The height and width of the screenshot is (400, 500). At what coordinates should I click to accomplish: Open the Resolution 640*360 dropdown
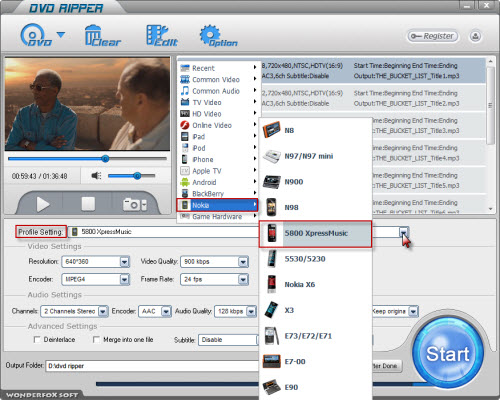click(x=125, y=262)
